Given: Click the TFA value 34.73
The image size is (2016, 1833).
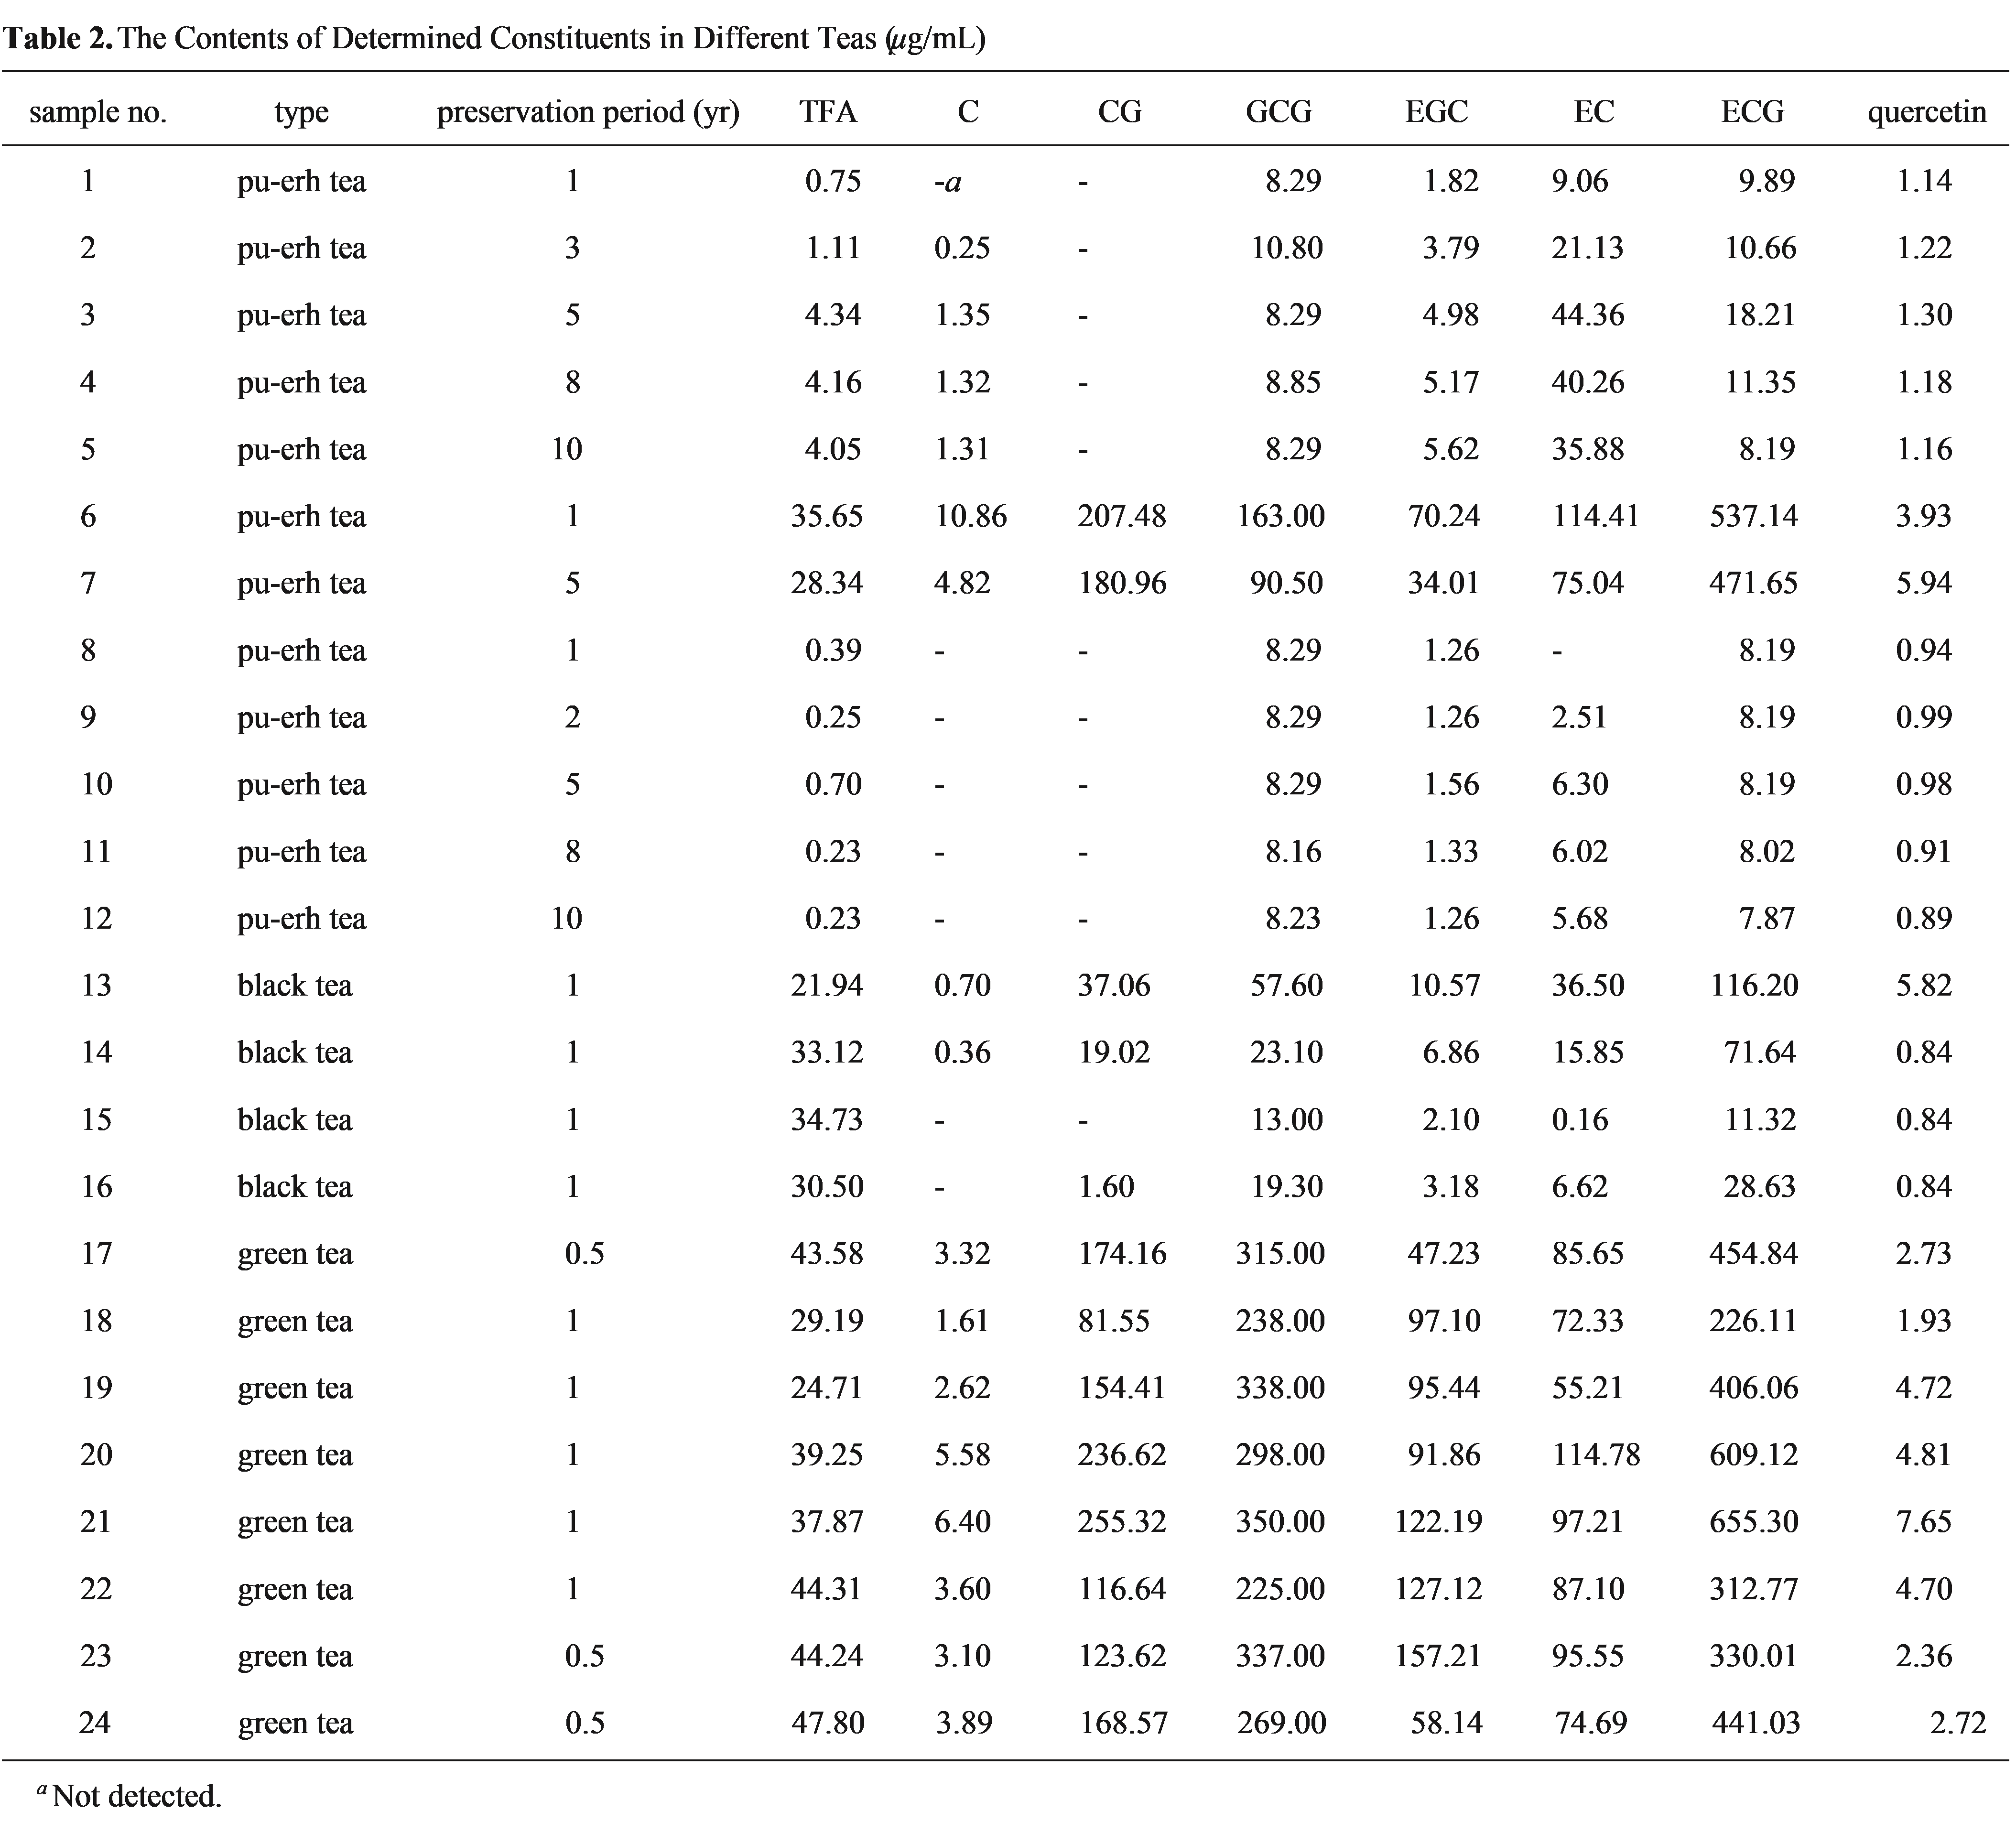Looking at the screenshot, I should click(x=827, y=1119).
